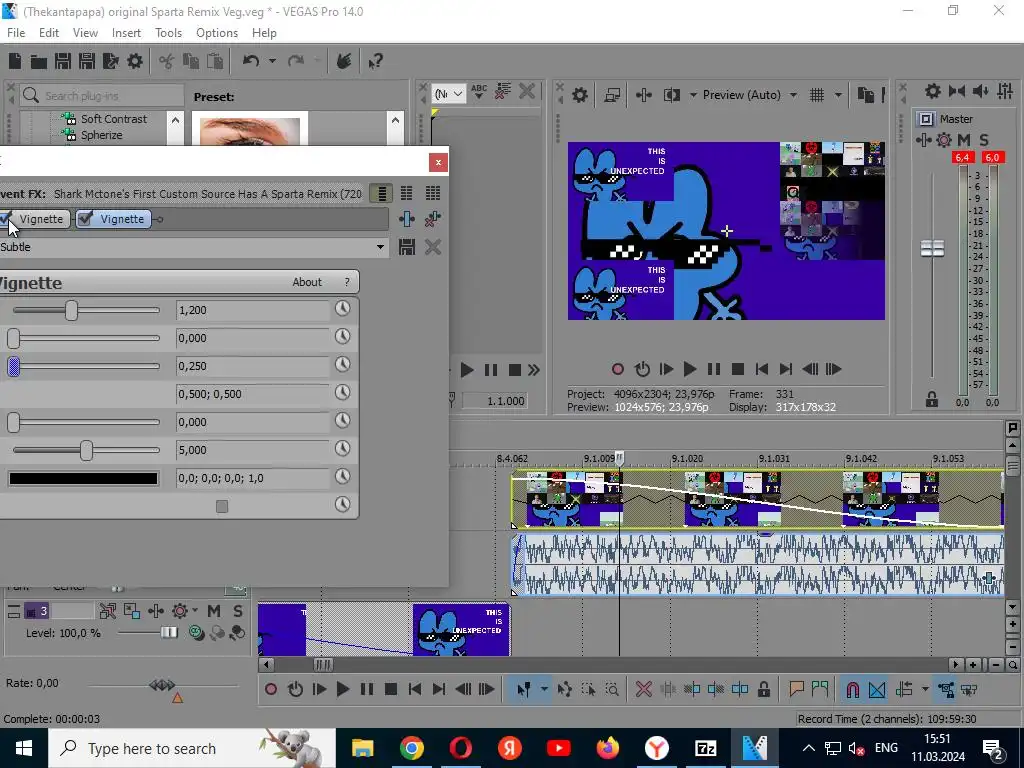Viewport: 1024px width, 768px height.
Task: Lock the event with the padlock icon
Action: coord(763,690)
